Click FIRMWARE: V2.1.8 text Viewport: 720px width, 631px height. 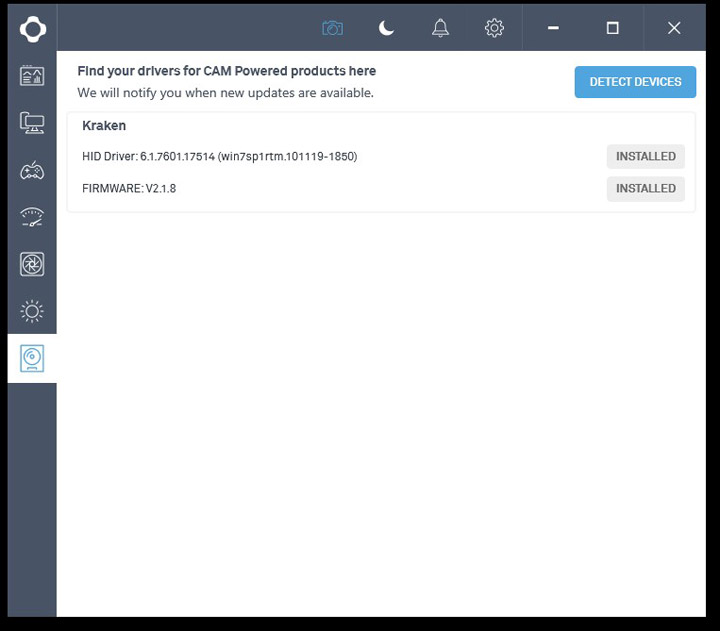[x=129, y=188]
